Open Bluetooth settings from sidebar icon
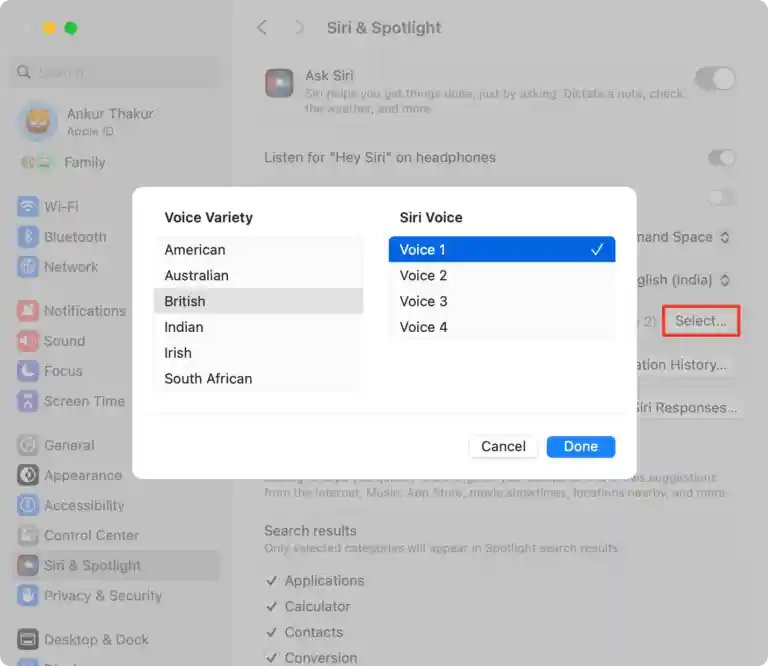 click(x=28, y=237)
